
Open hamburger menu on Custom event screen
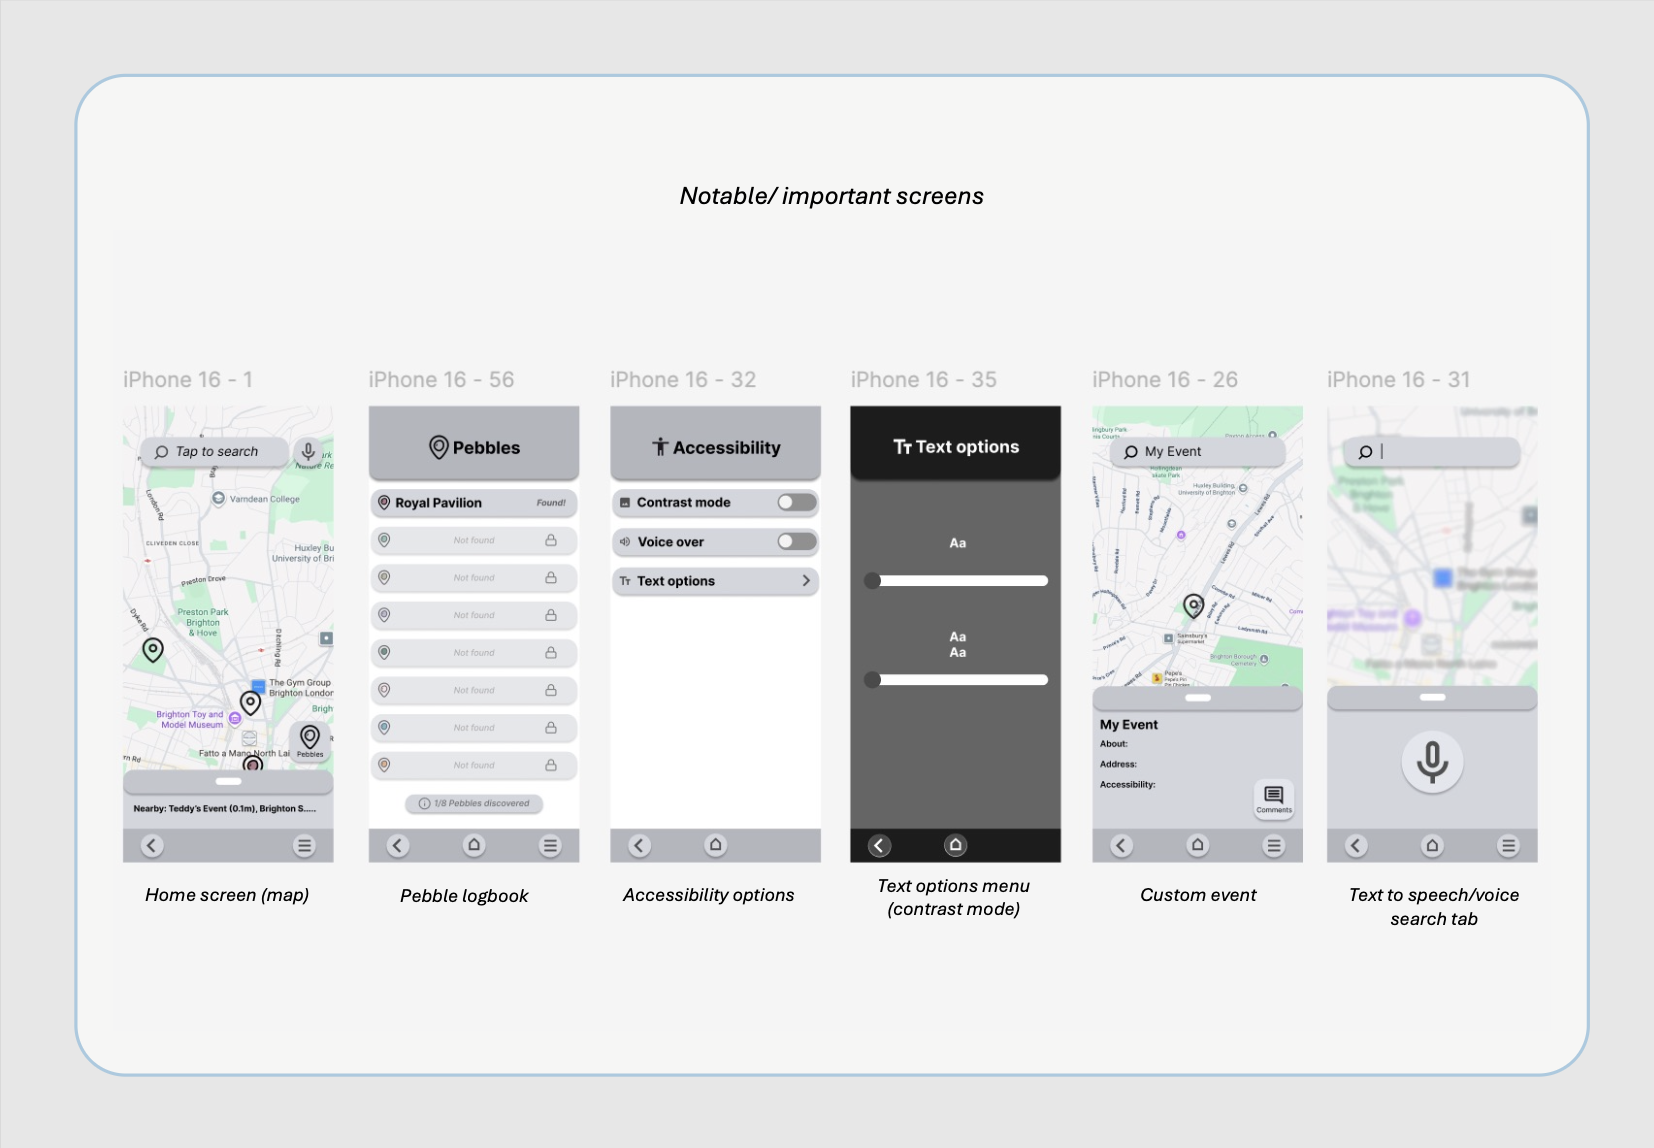coord(1273,846)
